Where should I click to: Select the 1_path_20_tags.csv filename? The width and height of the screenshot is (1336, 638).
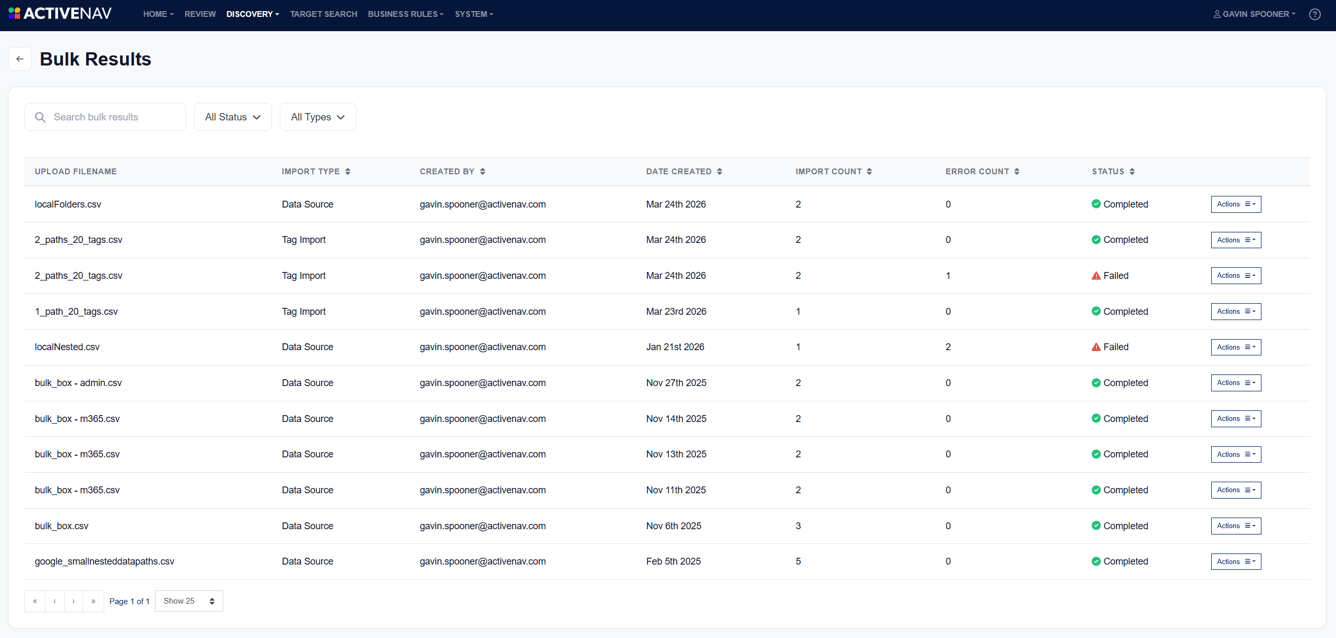point(76,311)
